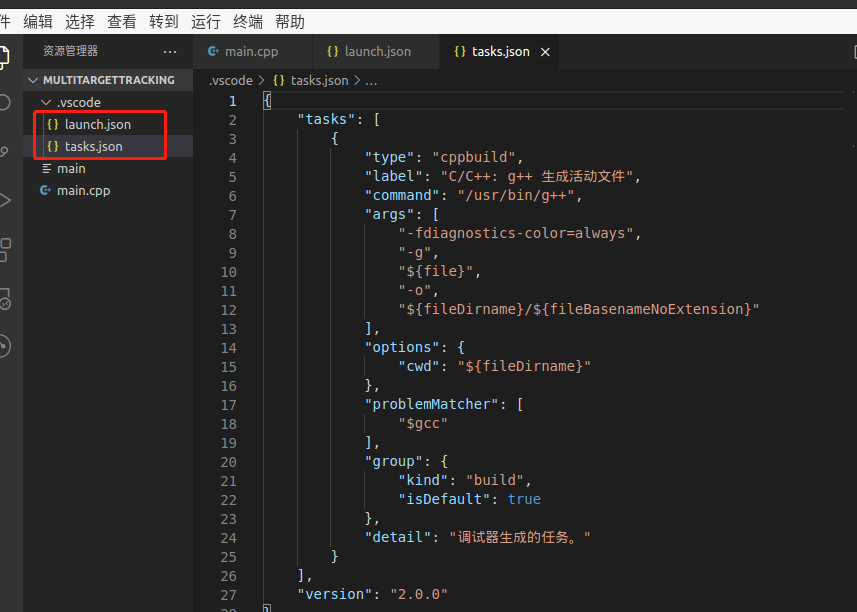Open the 帮助 (Help) menu
This screenshot has height=612, width=857.
click(290, 22)
